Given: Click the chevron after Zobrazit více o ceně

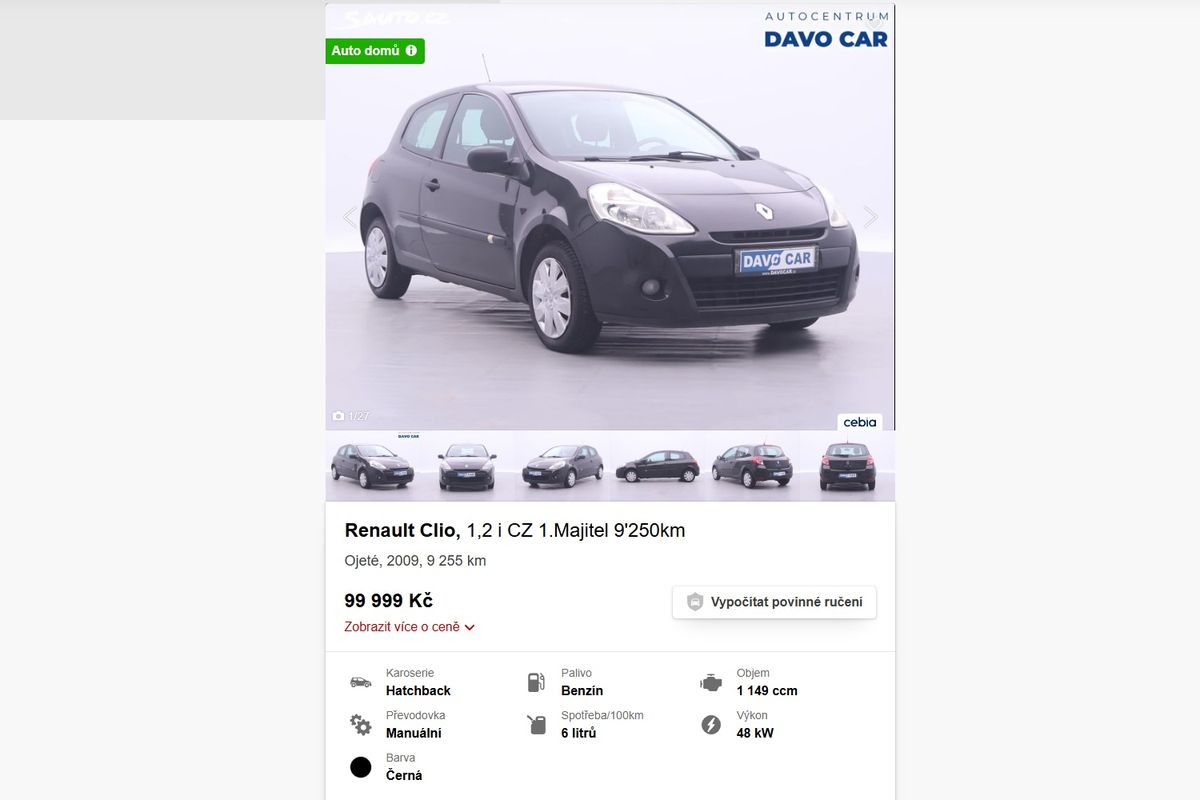Looking at the screenshot, I should click(x=470, y=628).
